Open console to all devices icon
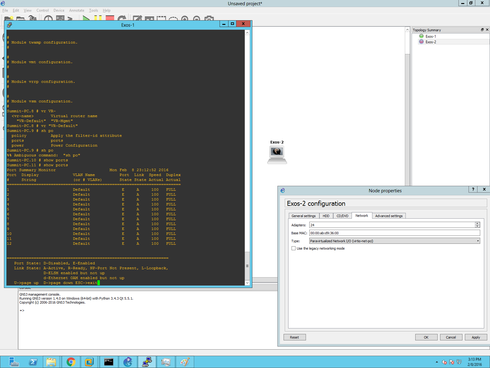Viewport: 490px width, 368px height. click(70, 19)
